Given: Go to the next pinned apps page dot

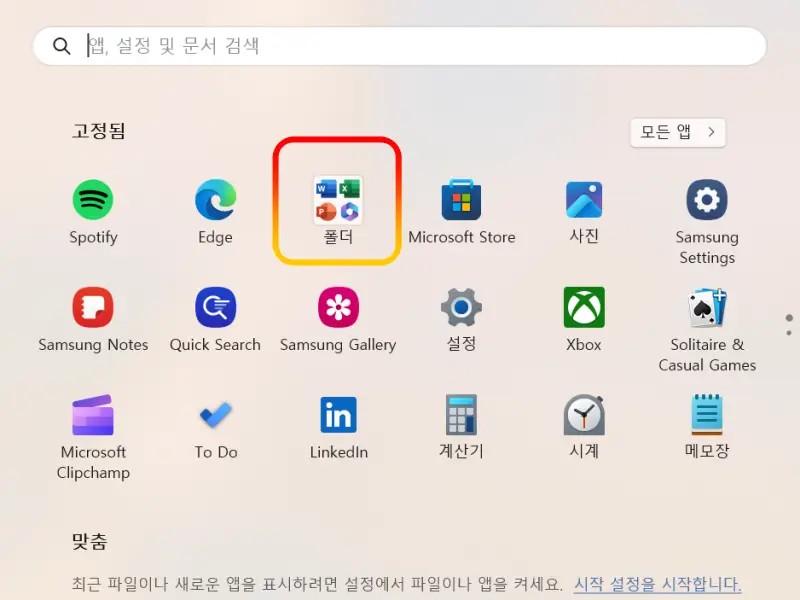Looking at the screenshot, I should [789, 333].
